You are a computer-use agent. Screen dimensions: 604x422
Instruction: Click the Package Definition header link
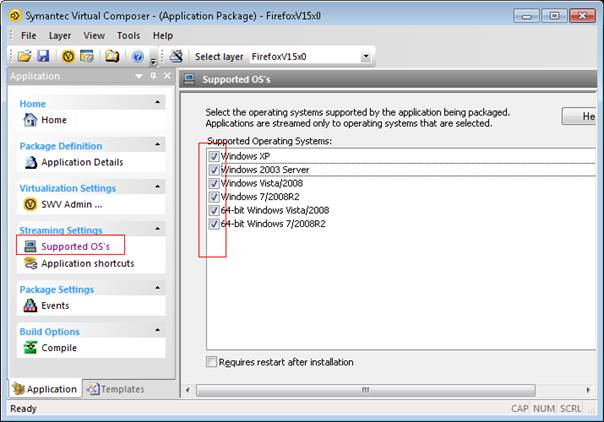click(61, 146)
